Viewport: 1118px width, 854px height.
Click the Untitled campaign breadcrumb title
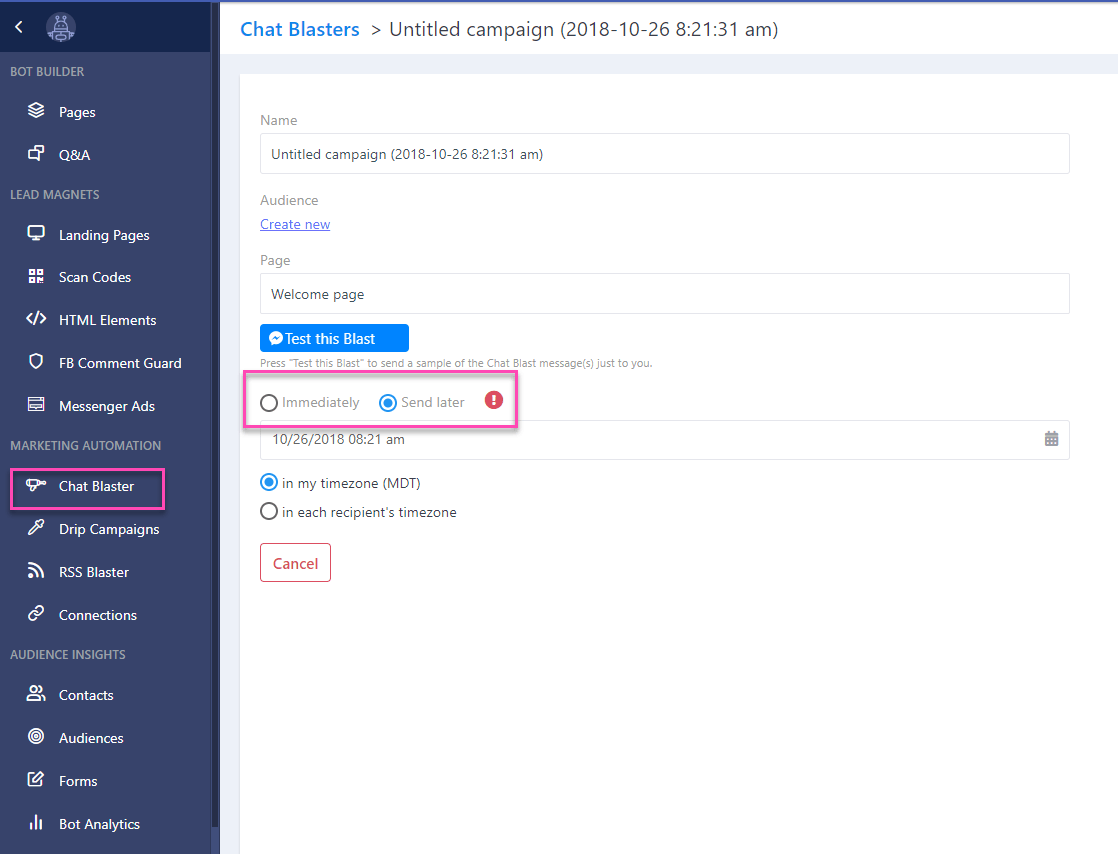pos(583,29)
